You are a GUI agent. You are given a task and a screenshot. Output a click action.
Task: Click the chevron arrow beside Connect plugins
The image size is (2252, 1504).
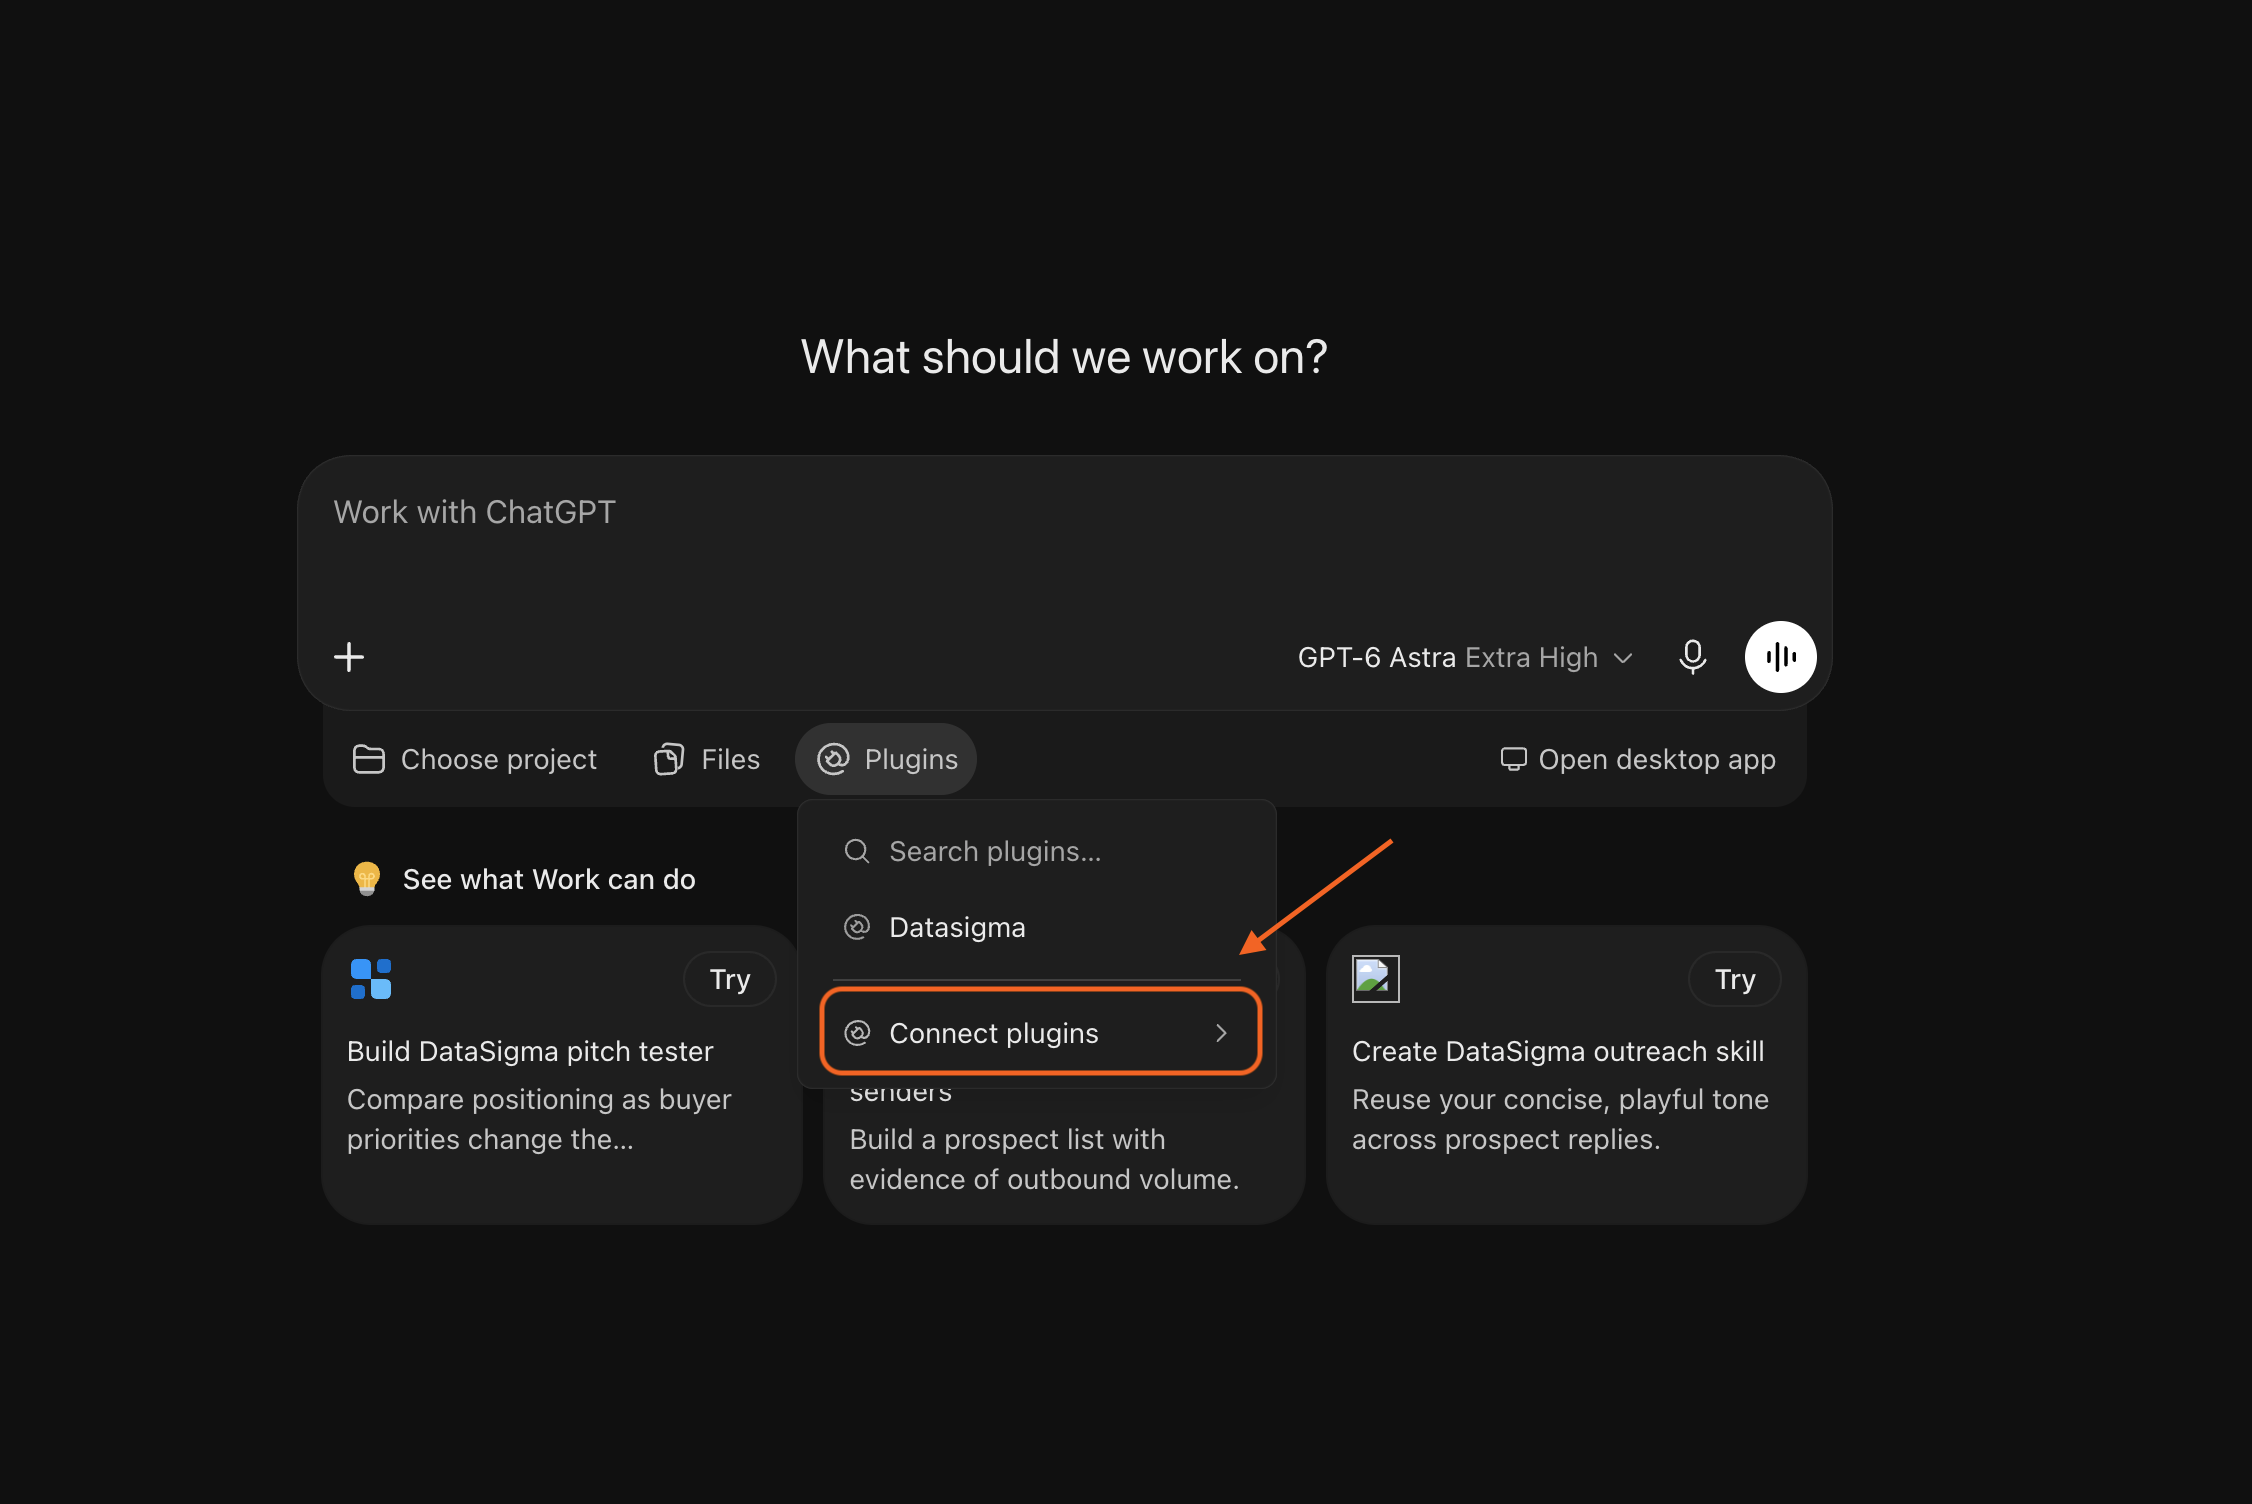pyautogui.click(x=1221, y=1033)
